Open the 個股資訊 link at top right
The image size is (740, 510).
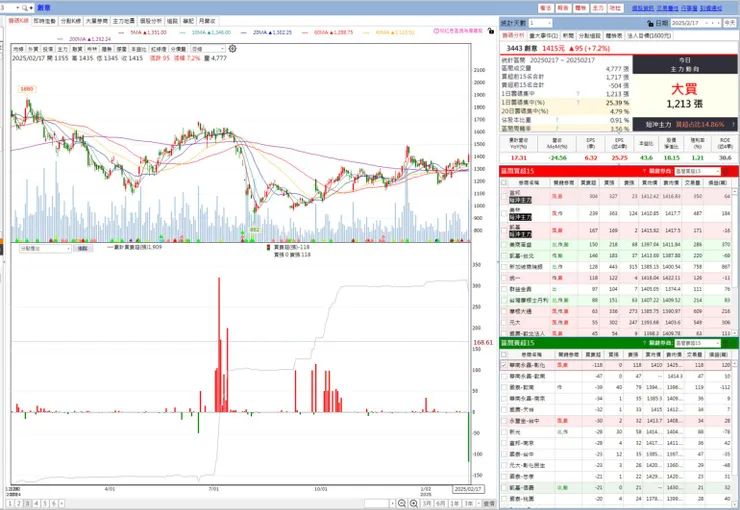tap(642, 8)
